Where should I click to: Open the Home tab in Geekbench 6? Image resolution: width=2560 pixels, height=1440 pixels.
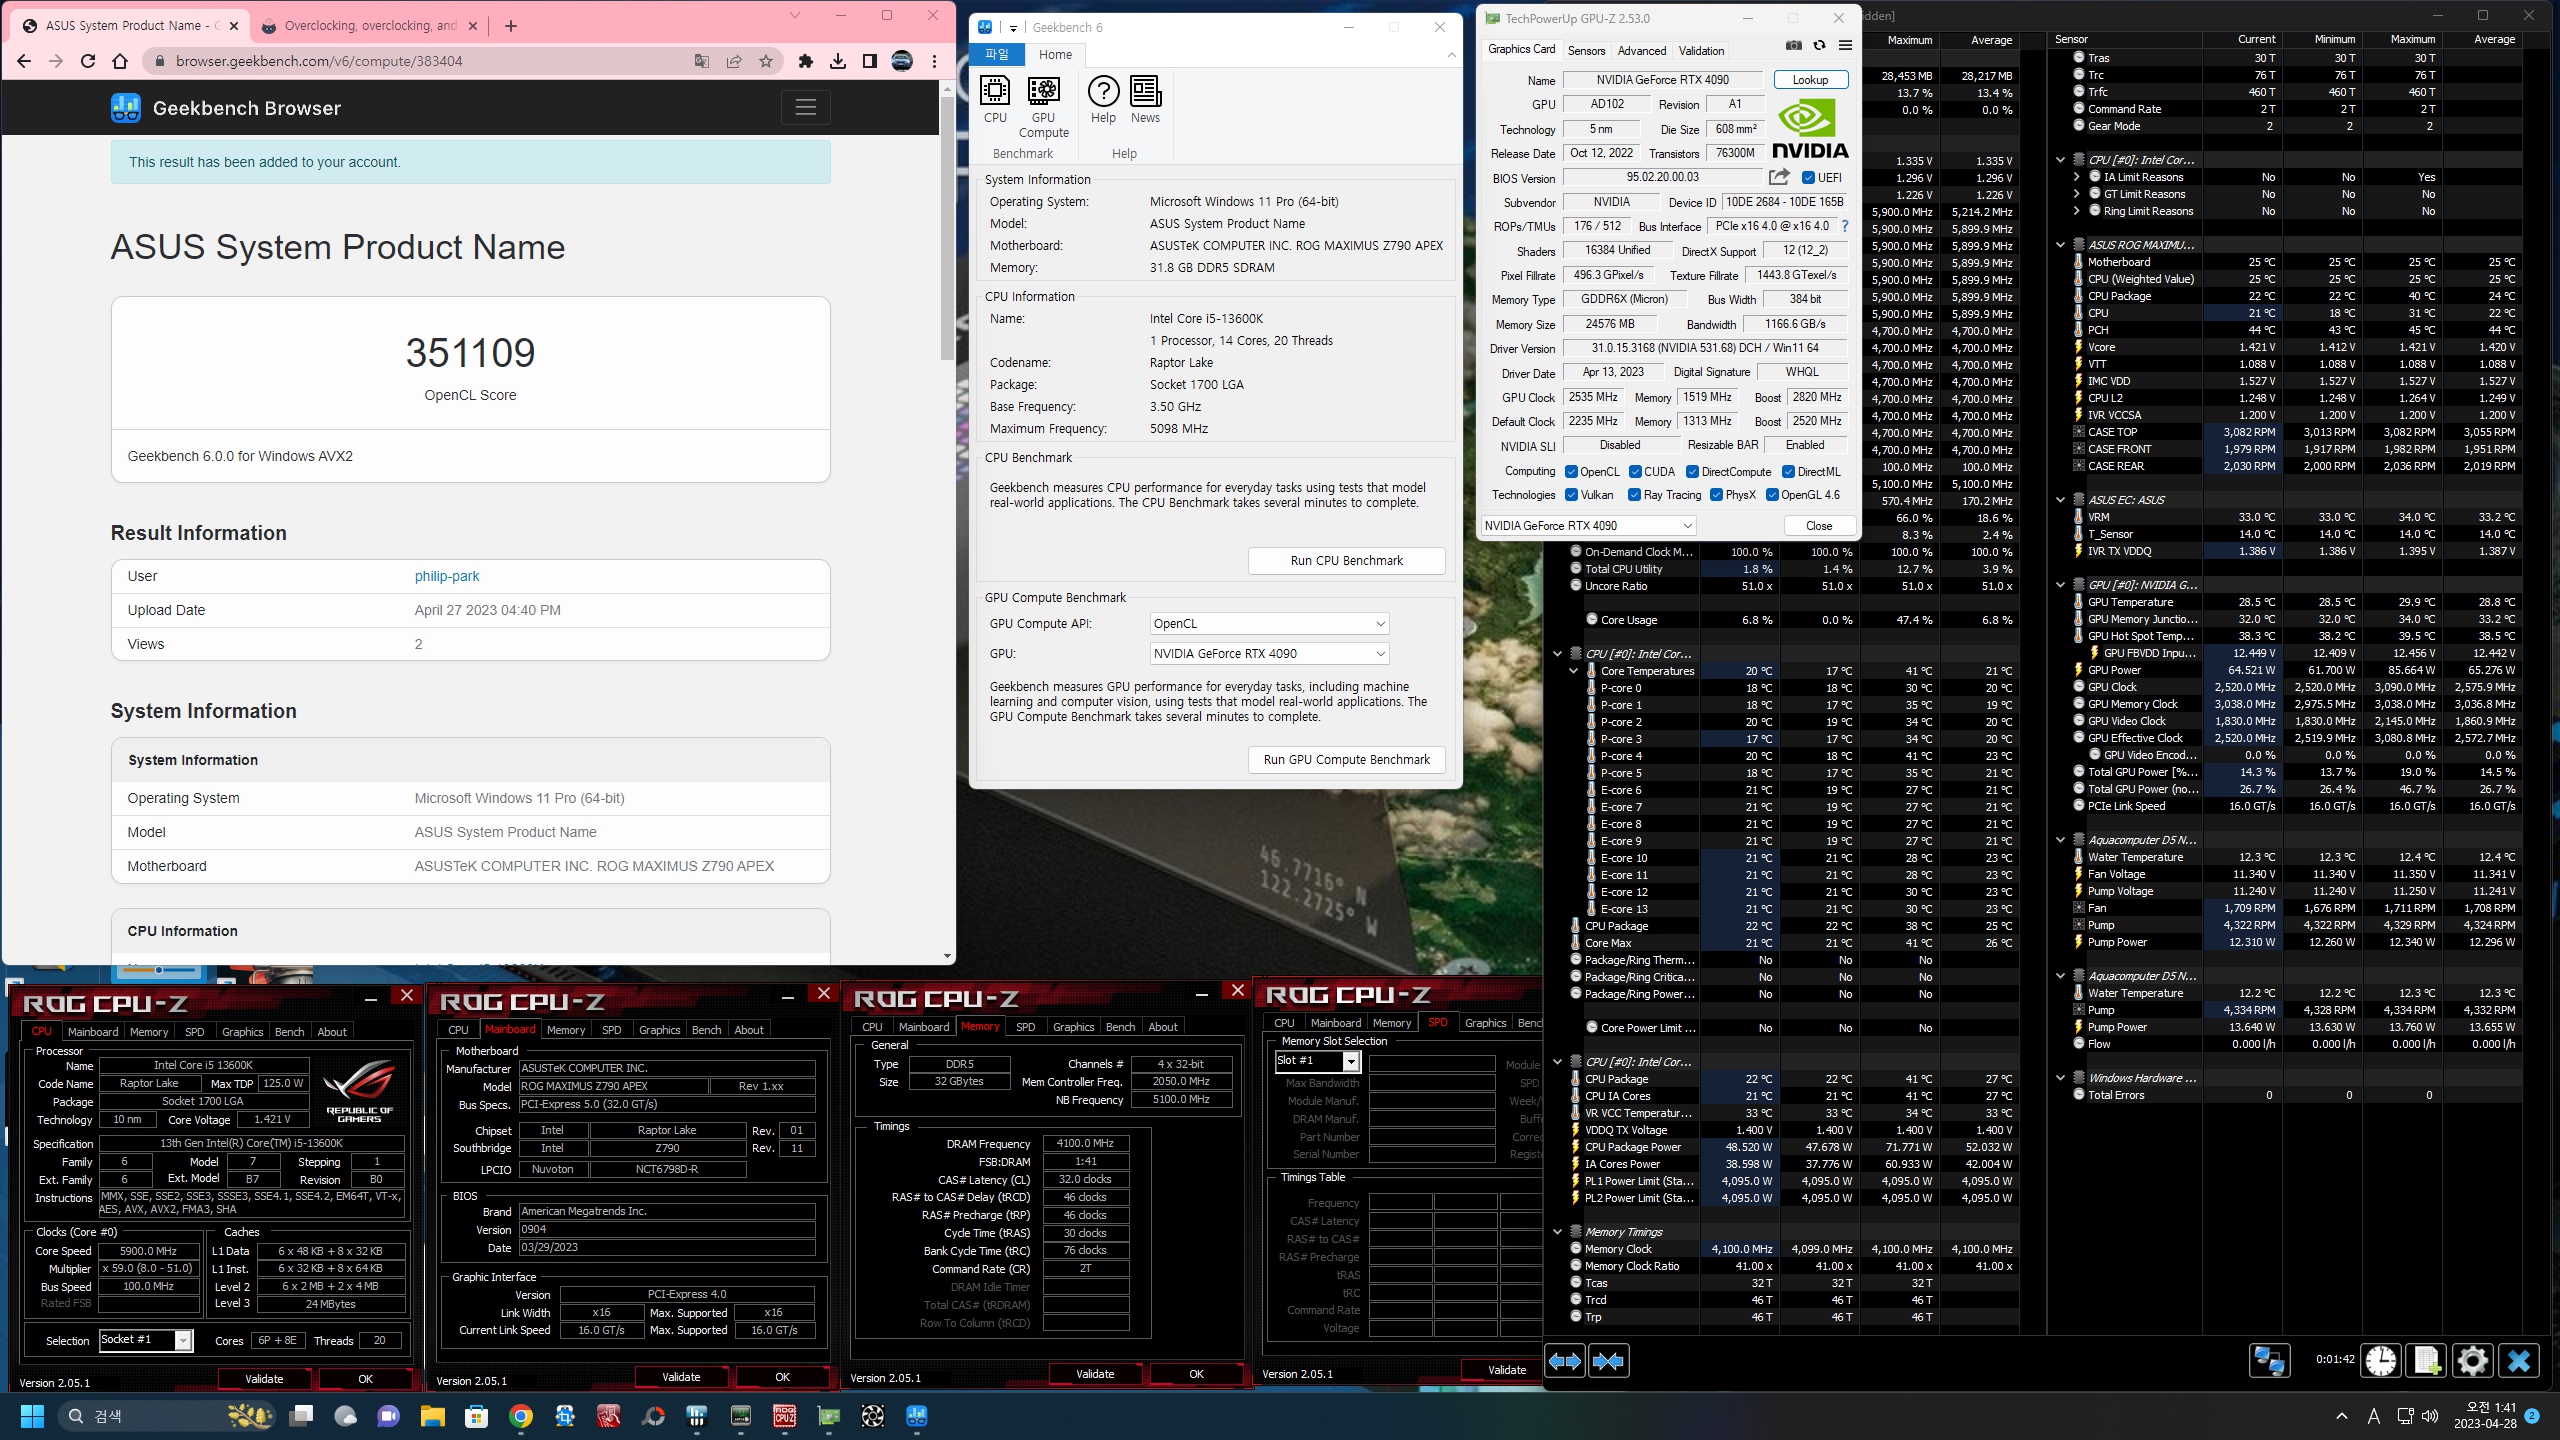1055,55
